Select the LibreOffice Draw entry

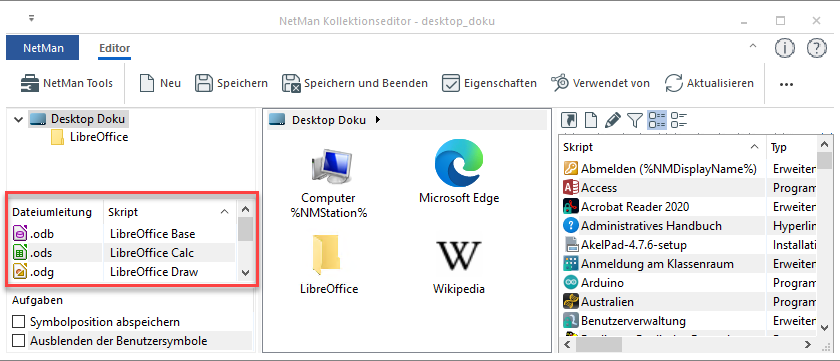point(154,272)
